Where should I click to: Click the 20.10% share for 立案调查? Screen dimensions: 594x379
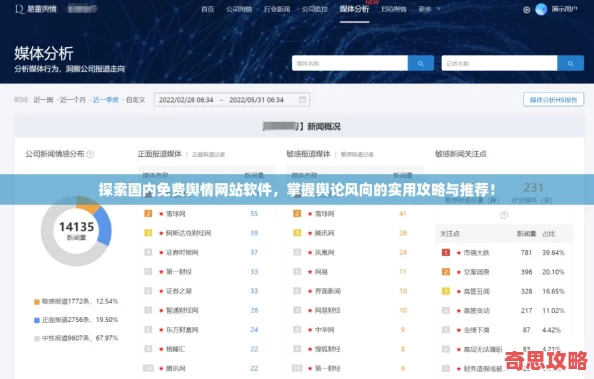tap(553, 272)
